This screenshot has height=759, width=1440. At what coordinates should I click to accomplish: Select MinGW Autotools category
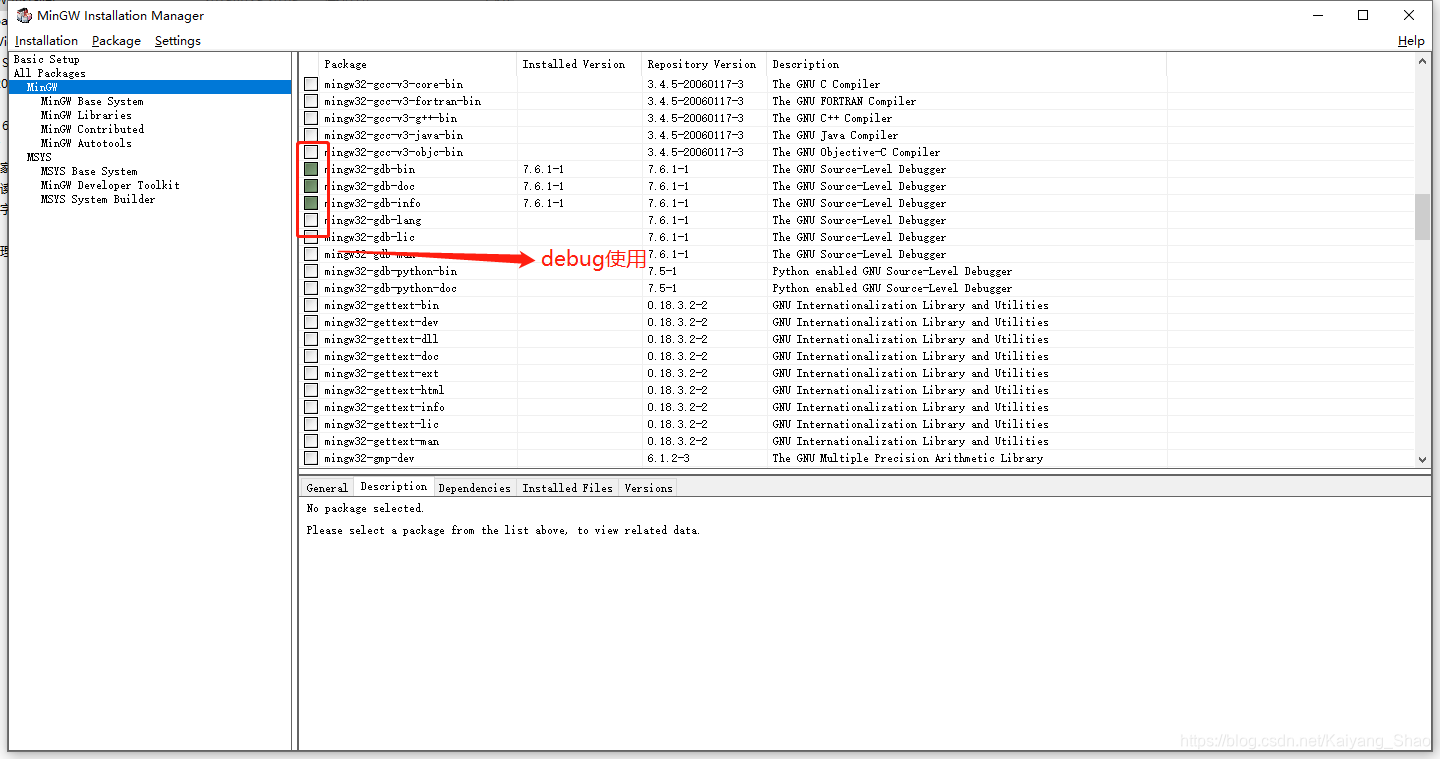click(86, 143)
